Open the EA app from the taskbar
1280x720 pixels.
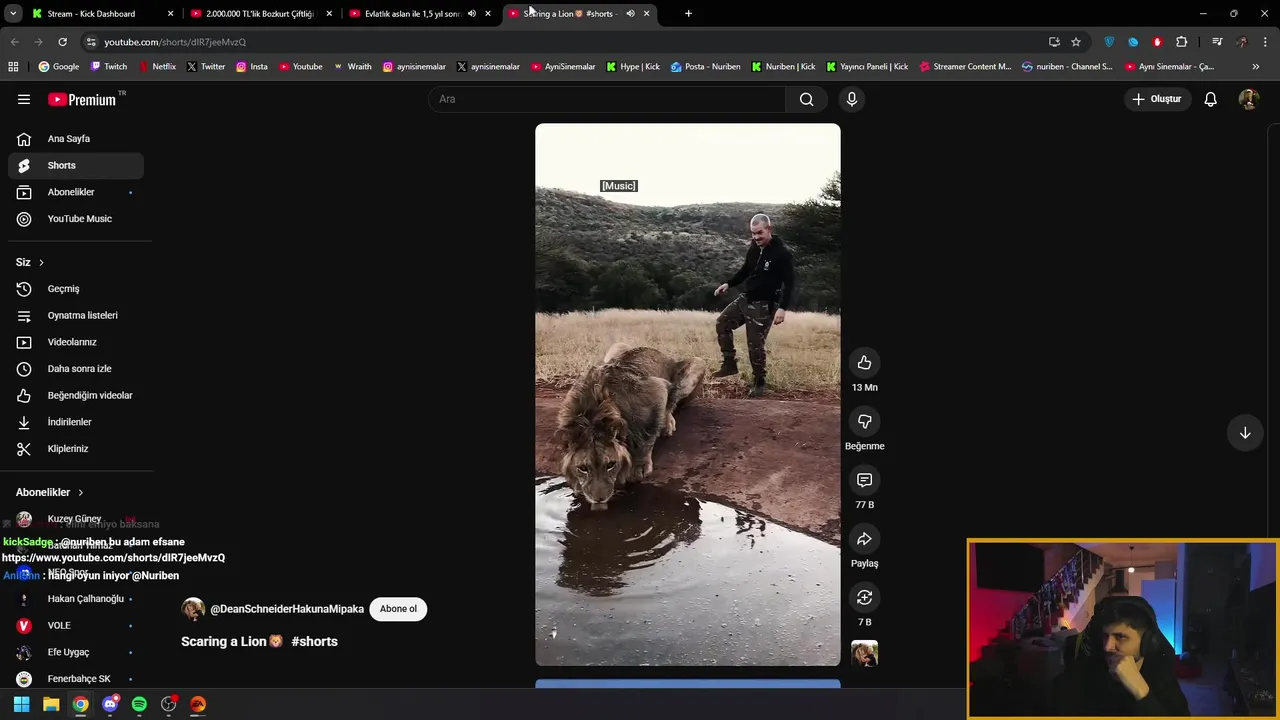pyautogui.click(x=198, y=704)
